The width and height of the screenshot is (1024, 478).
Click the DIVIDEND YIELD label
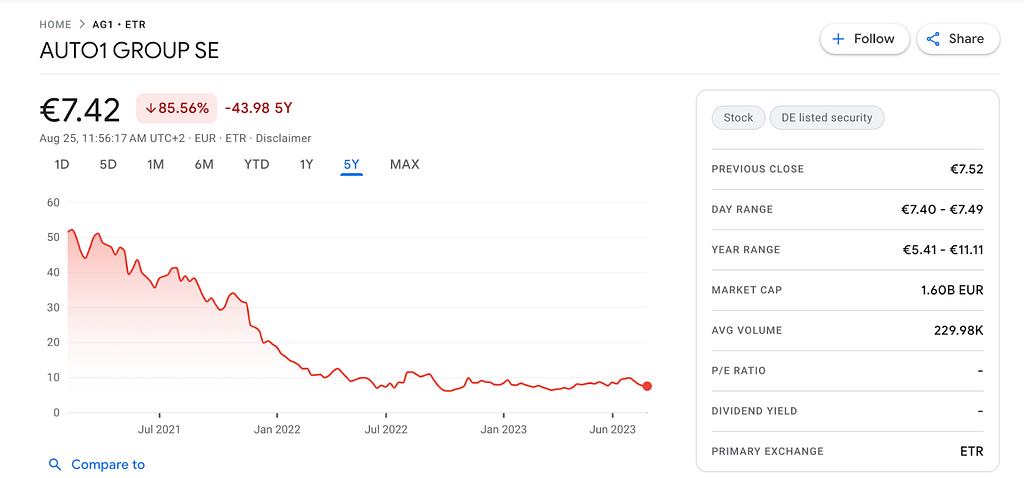(754, 411)
